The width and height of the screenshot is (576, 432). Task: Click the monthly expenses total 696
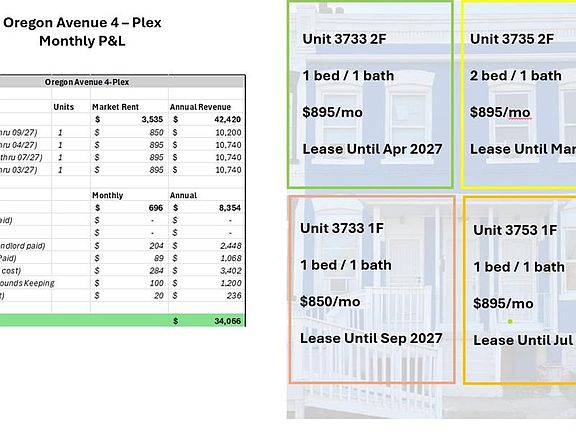pos(156,208)
